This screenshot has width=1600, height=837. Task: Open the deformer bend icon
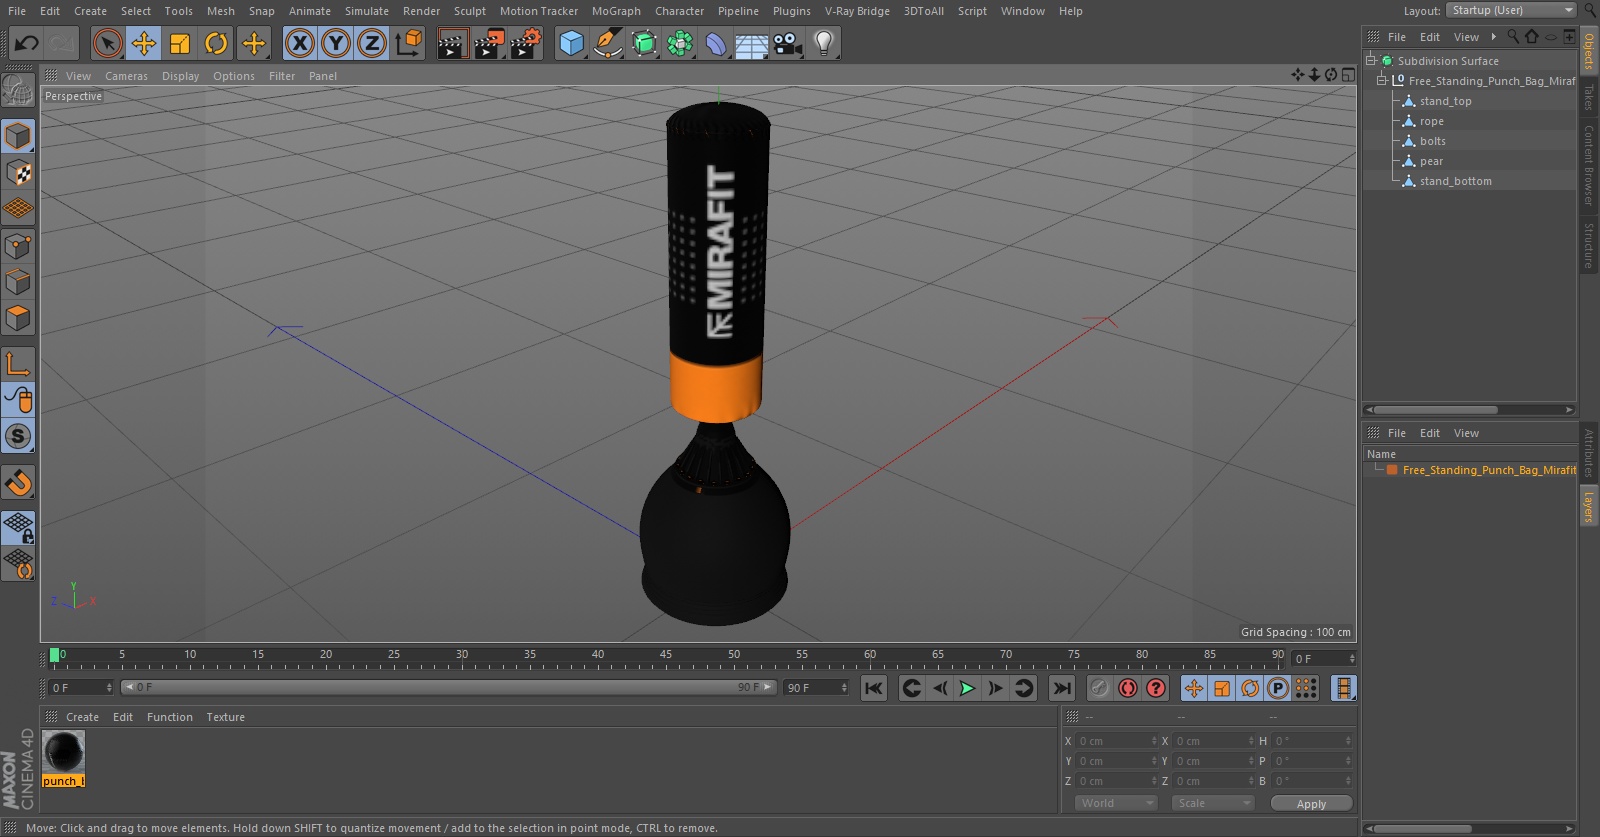716,43
